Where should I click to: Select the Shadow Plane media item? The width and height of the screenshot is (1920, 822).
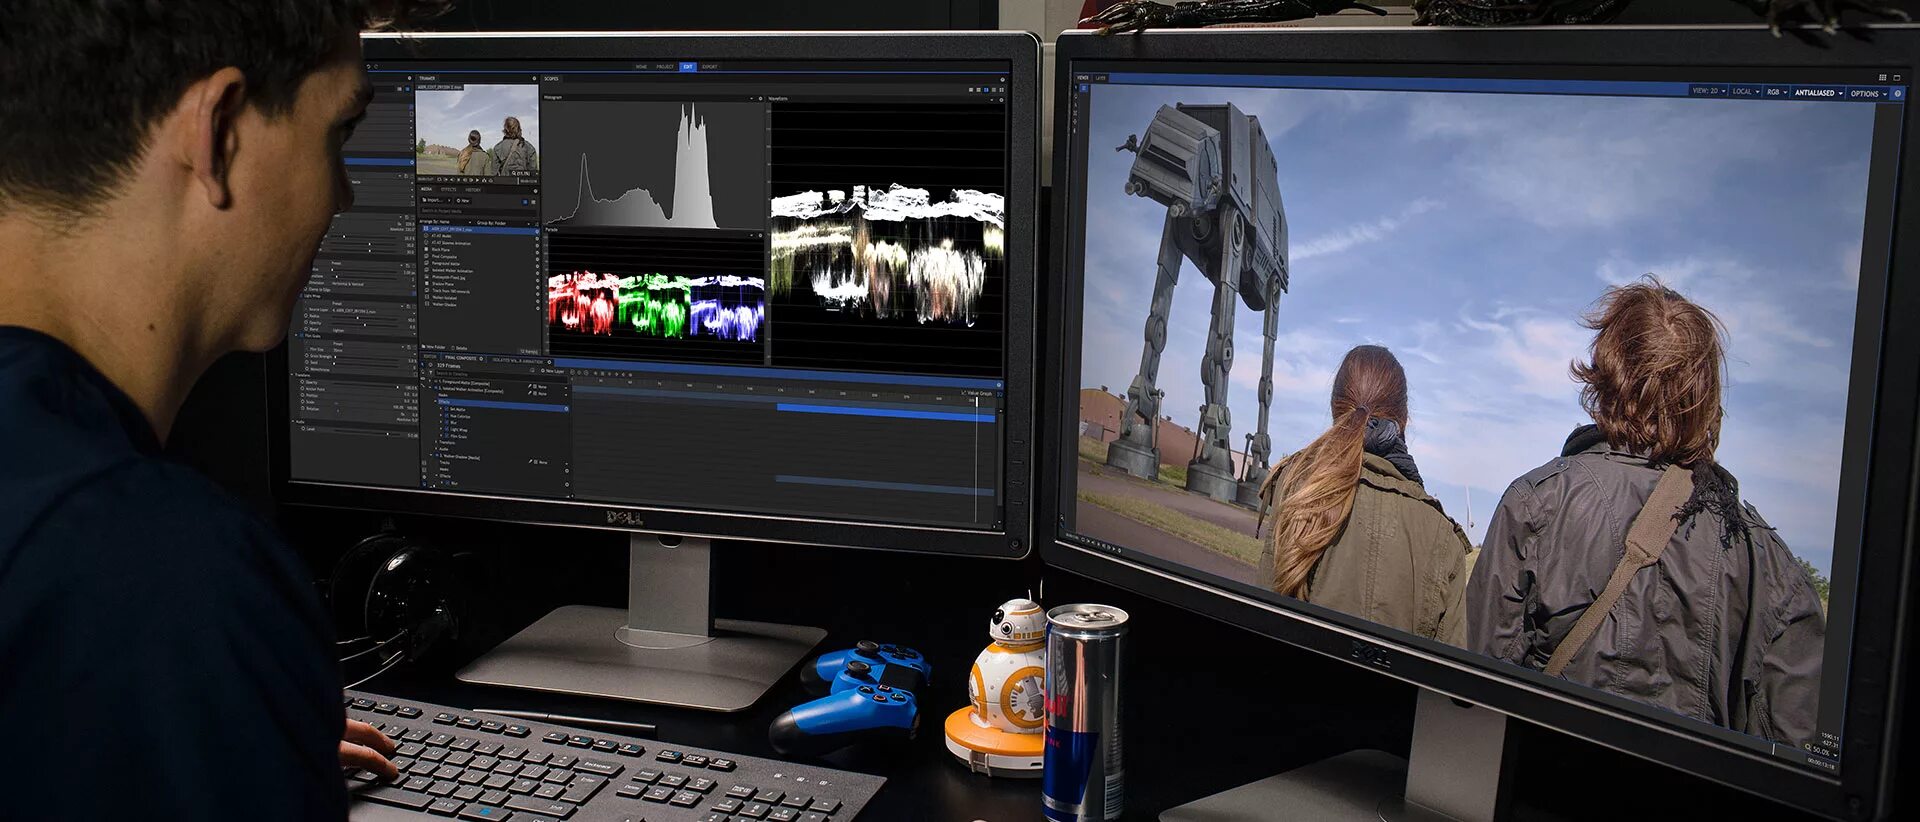441,284
